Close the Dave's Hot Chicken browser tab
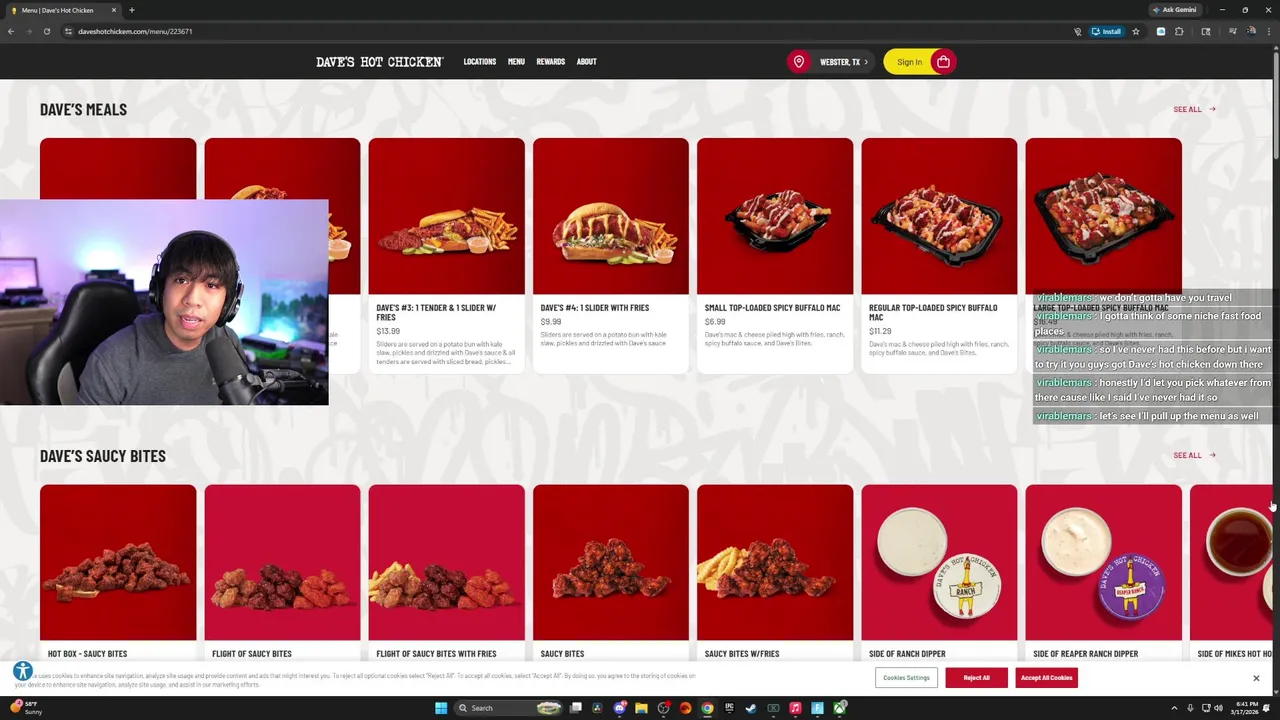The width and height of the screenshot is (1280, 720). tap(113, 10)
